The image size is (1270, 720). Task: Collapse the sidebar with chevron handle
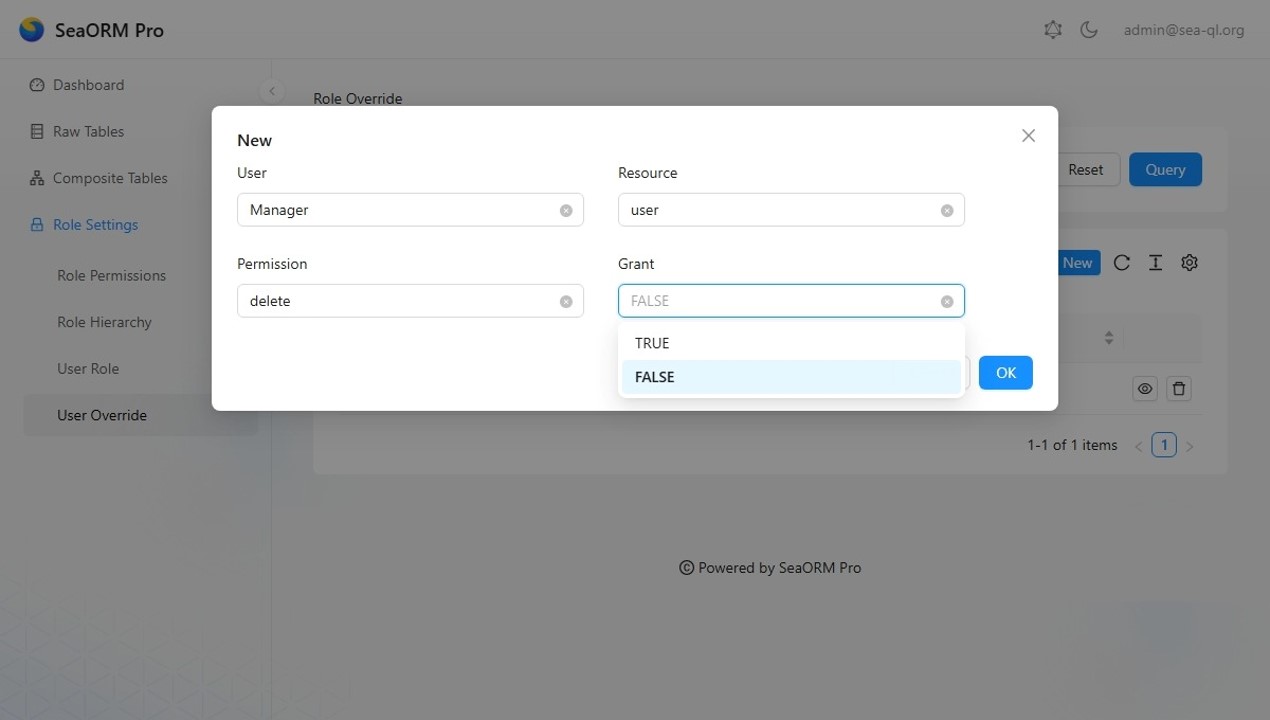[271, 91]
